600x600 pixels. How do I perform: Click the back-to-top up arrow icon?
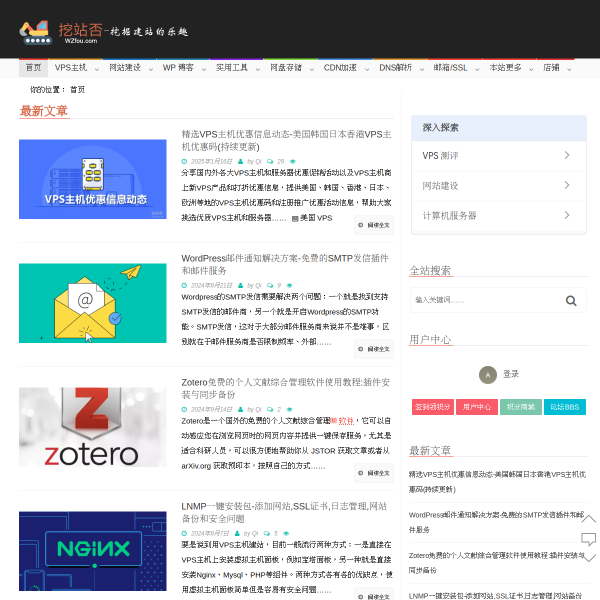click(589, 519)
